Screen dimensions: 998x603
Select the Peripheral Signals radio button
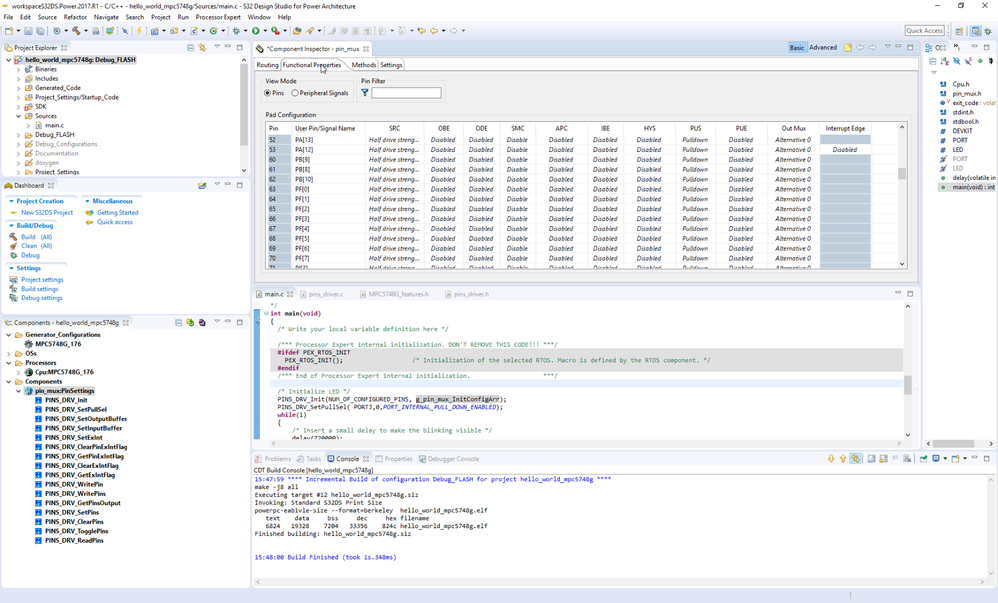(295, 93)
